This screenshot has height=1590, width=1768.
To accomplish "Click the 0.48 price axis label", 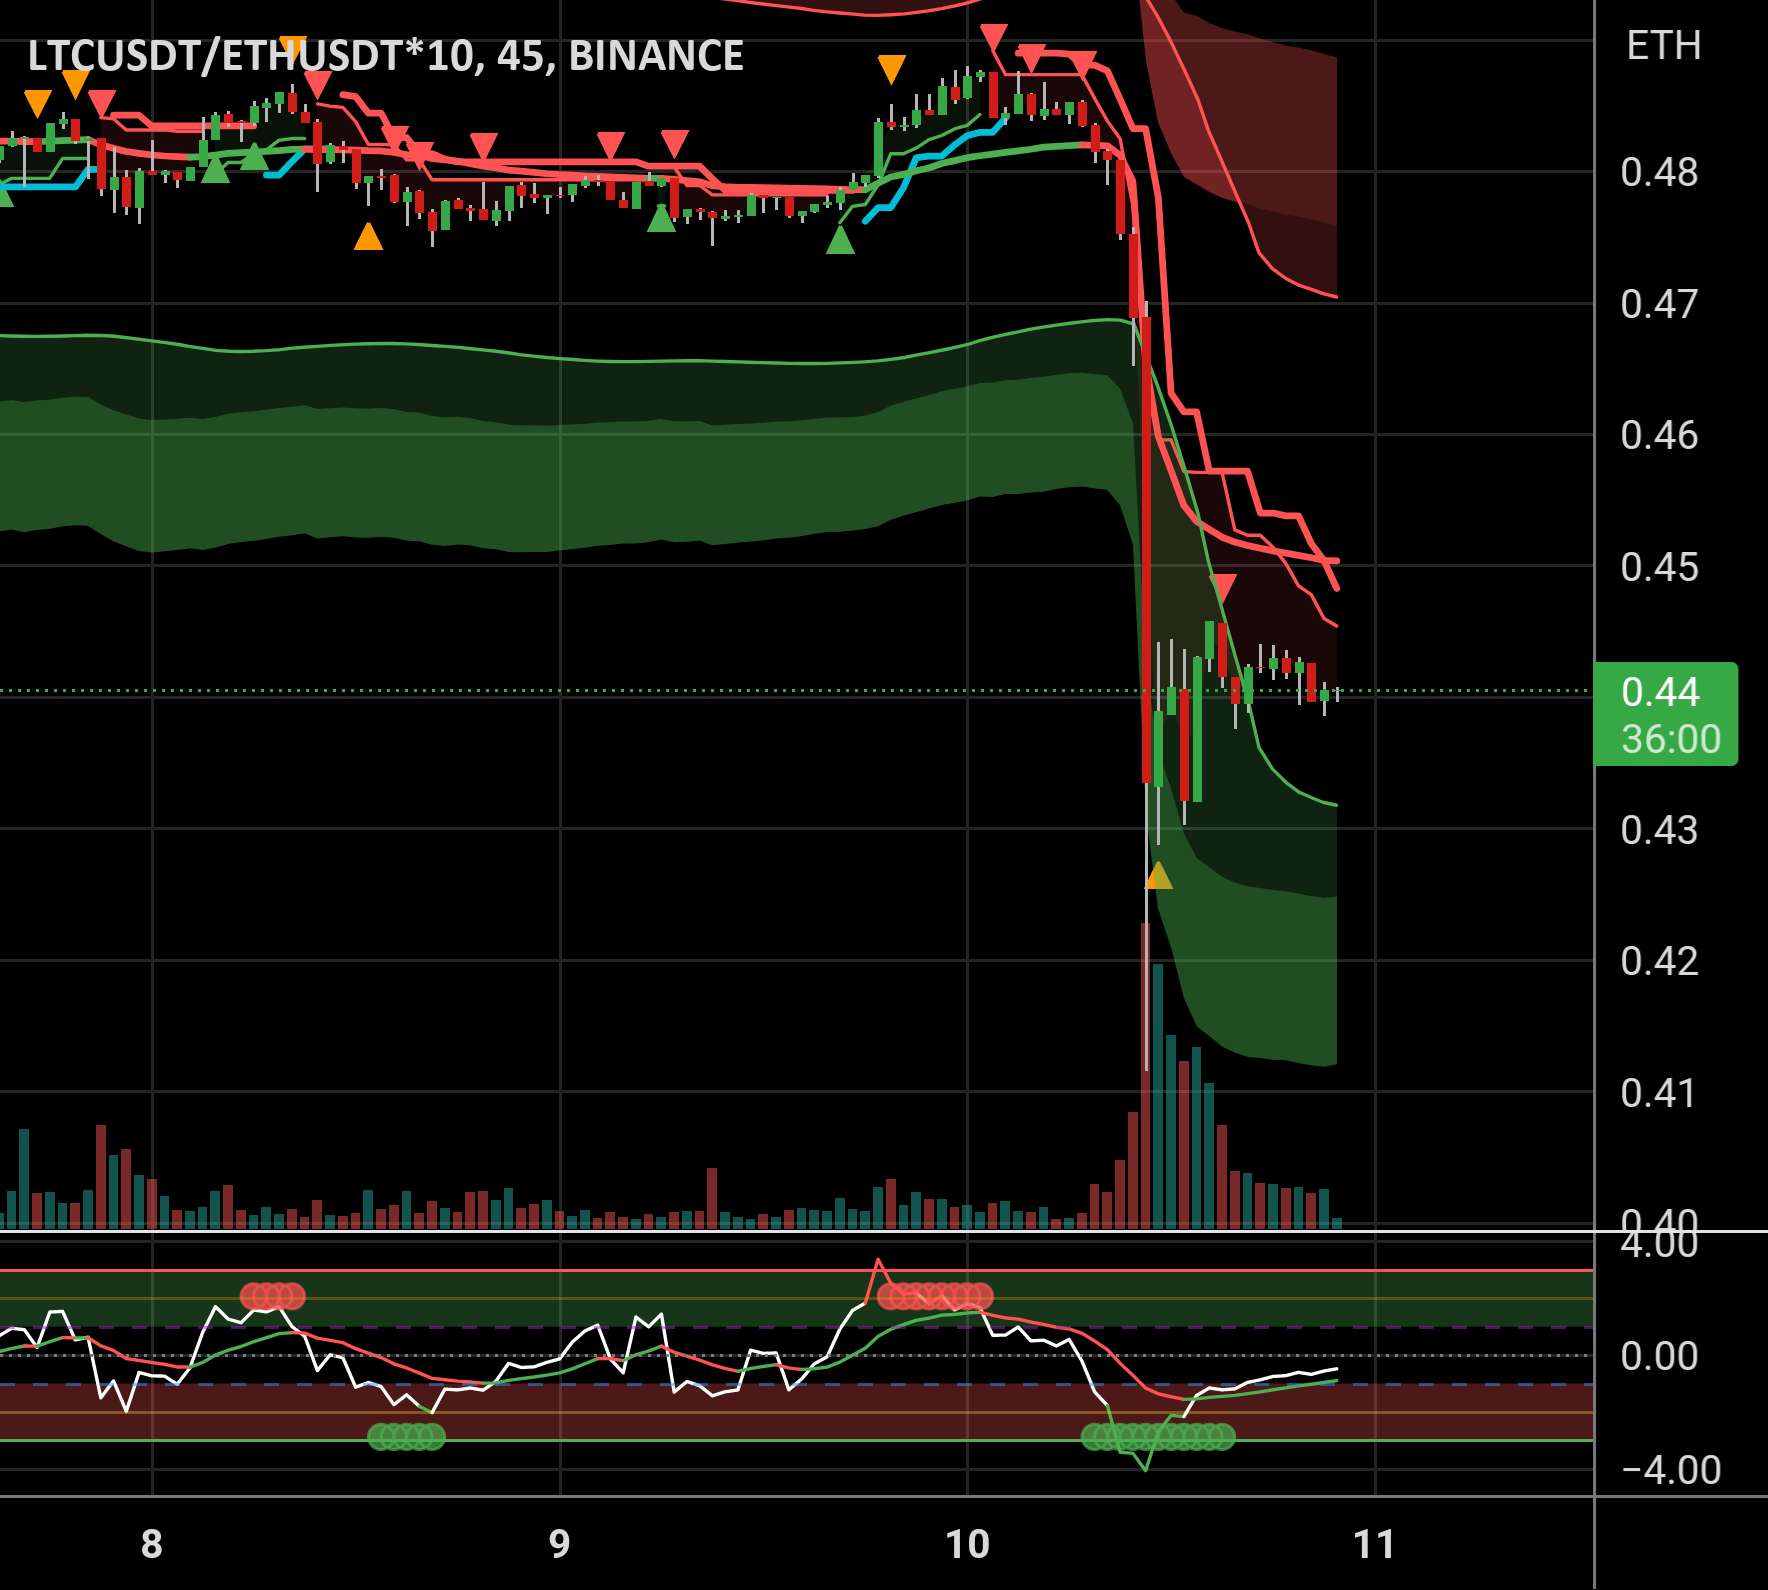I will pos(1659,172).
